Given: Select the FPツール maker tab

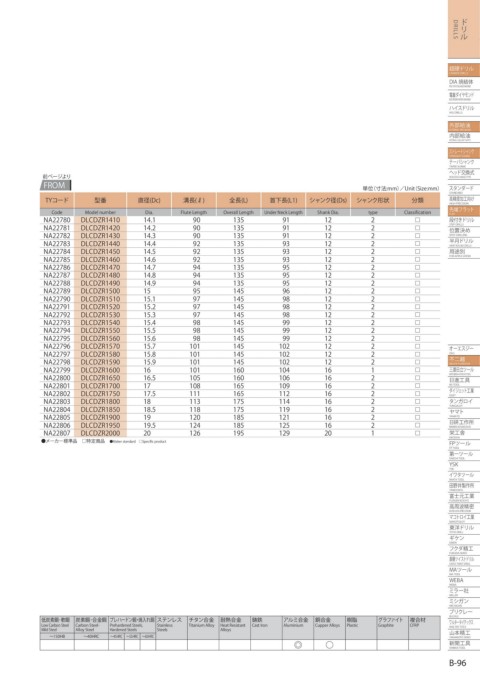Looking at the screenshot, I should pos(464,445).
